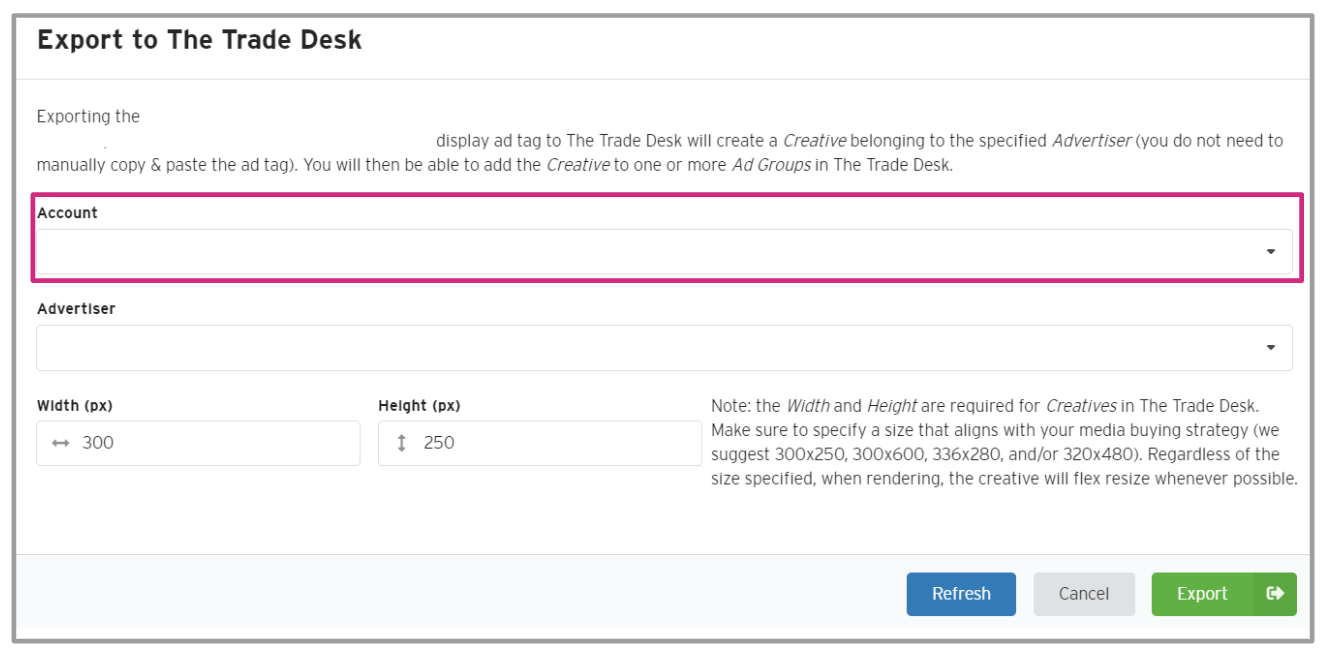Click the 'Exporting the' description text
This screenshot has width=1321, height=655.
(88, 117)
